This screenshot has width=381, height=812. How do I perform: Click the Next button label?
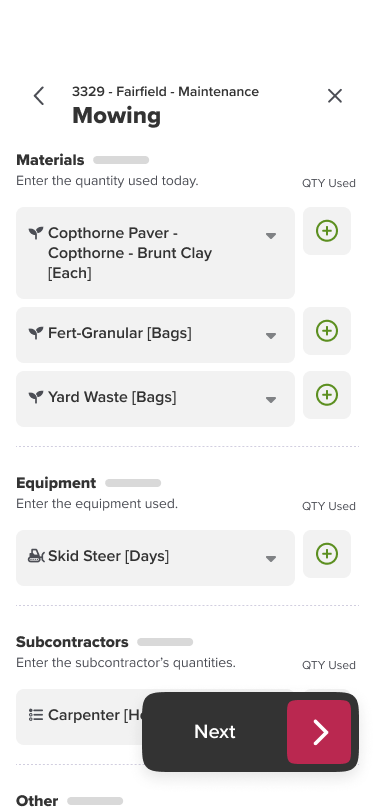tap(215, 732)
